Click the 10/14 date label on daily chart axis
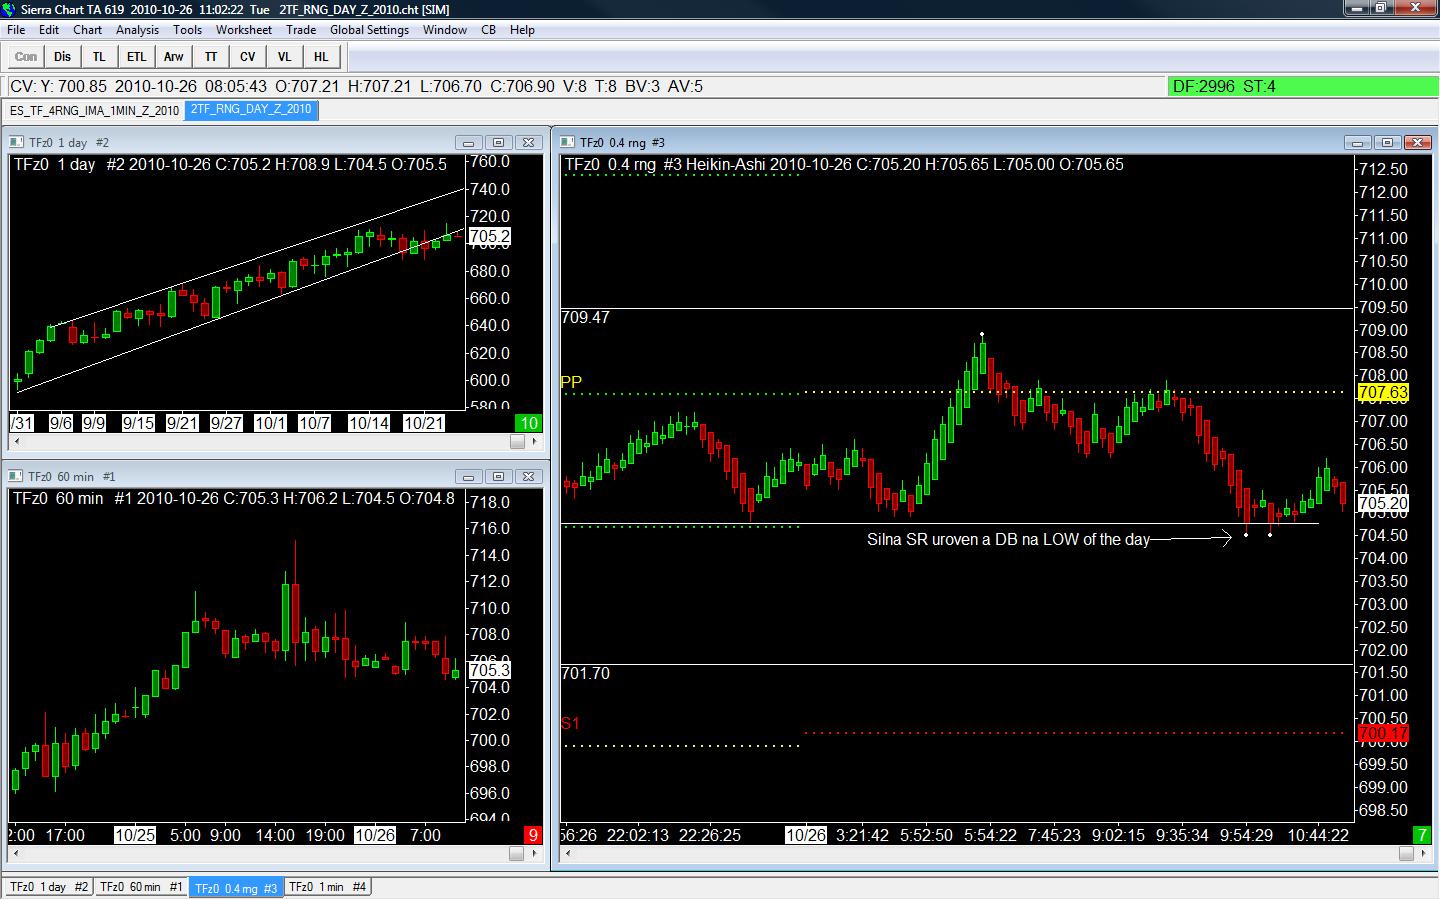This screenshot has height=900, width=1440. (x=369, y=423)
